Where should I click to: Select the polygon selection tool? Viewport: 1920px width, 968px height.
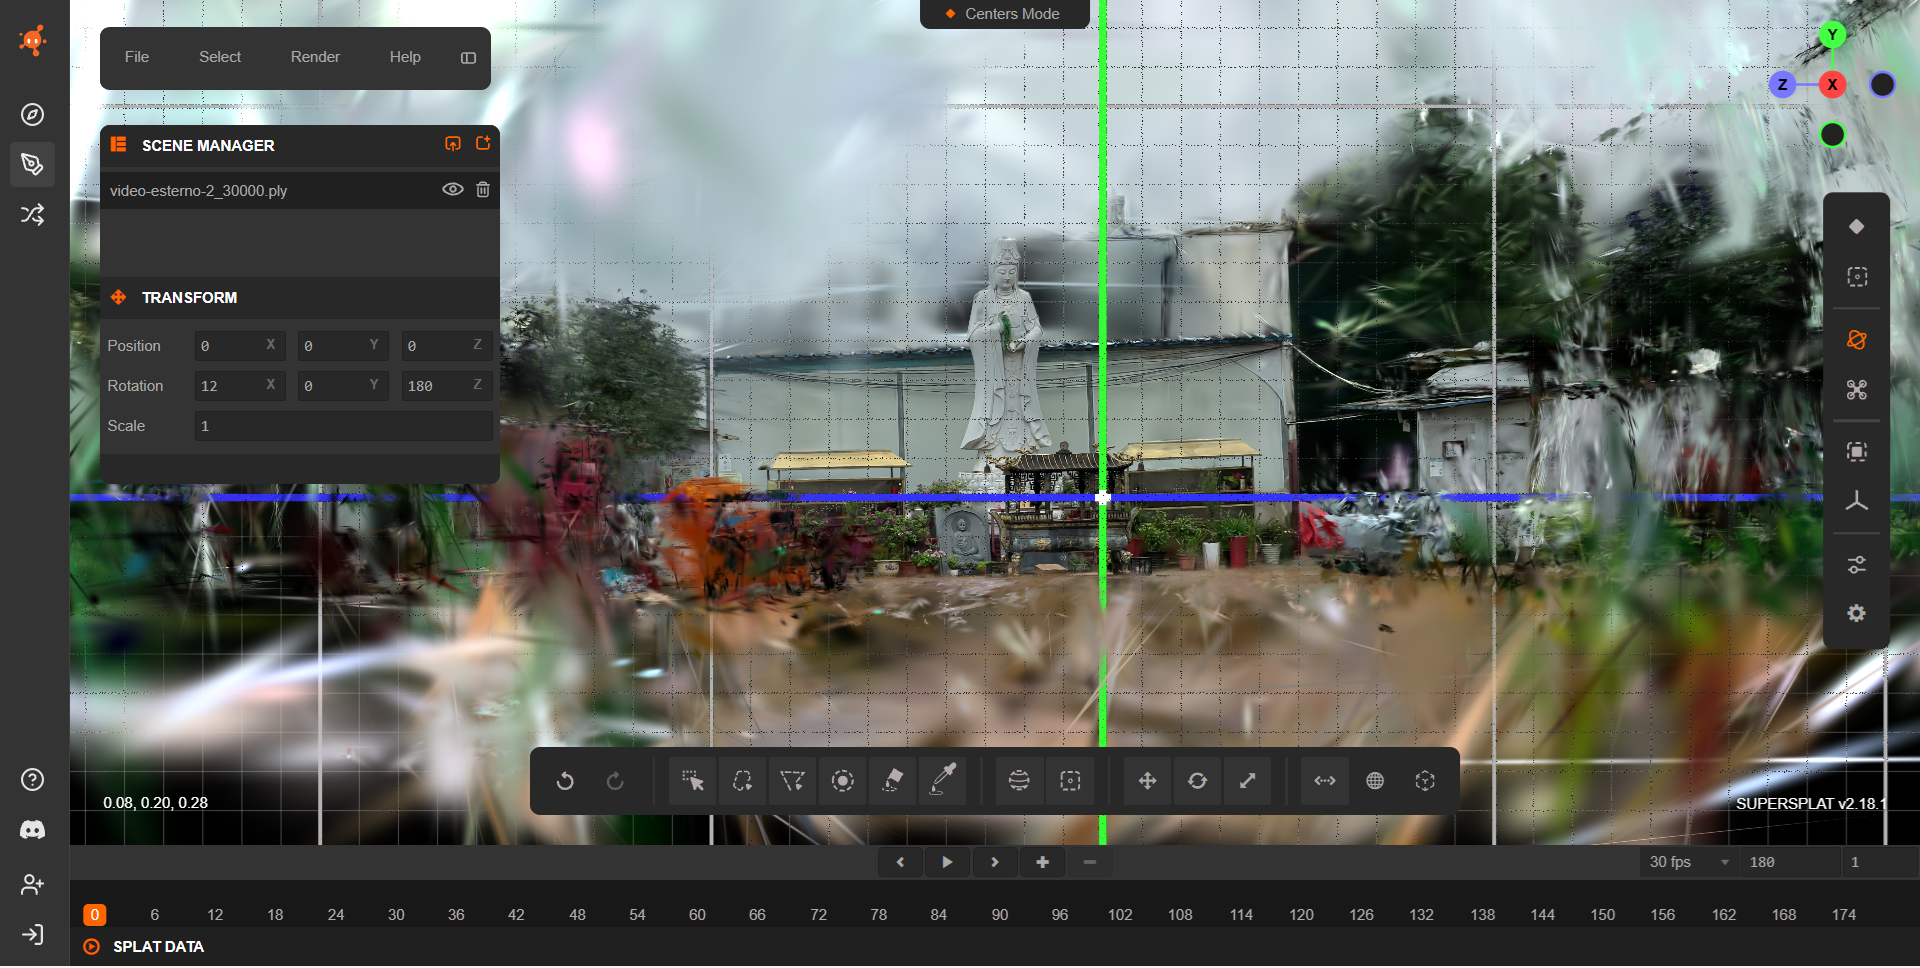792,781
